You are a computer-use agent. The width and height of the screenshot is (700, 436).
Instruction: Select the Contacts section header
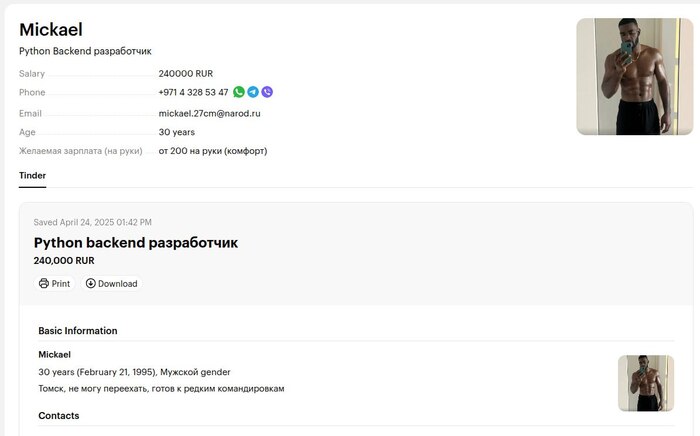59,415
